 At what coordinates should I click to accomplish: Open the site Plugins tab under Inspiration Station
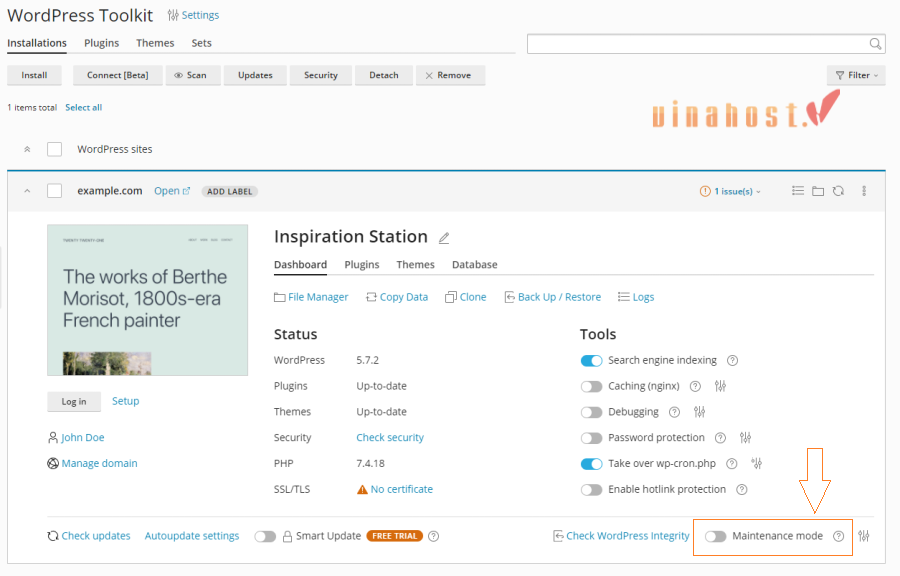coord(362,264)
